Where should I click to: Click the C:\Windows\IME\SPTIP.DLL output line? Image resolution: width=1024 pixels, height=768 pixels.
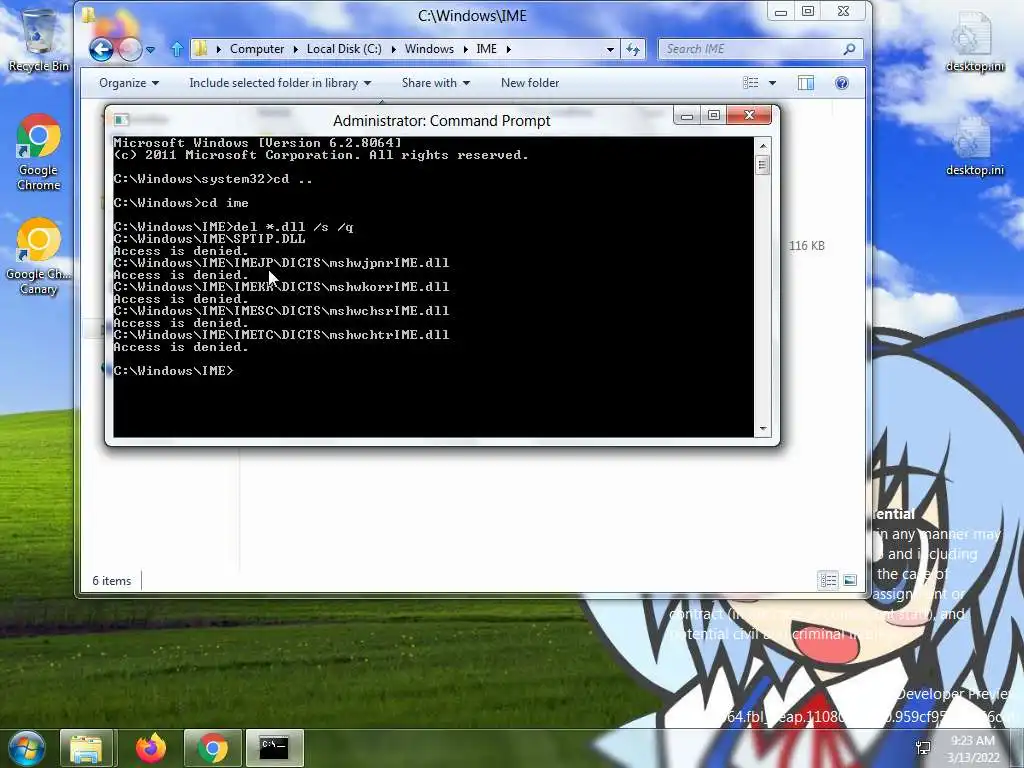tap(209, 239)
